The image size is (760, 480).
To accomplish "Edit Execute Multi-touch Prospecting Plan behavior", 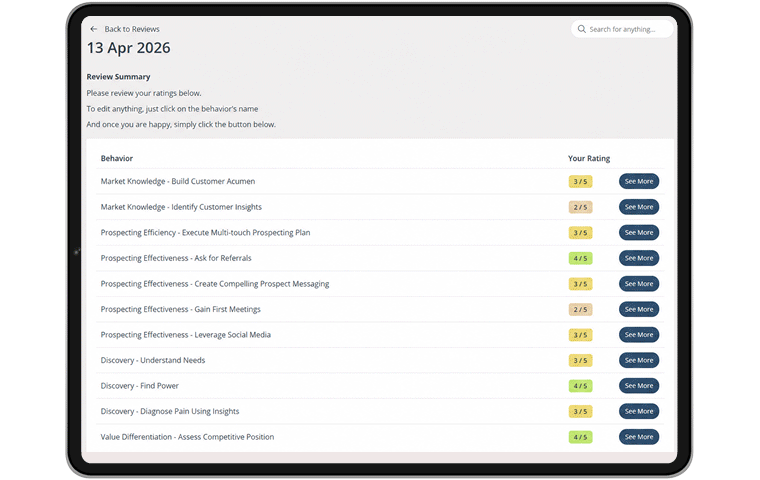I will 206,233.
